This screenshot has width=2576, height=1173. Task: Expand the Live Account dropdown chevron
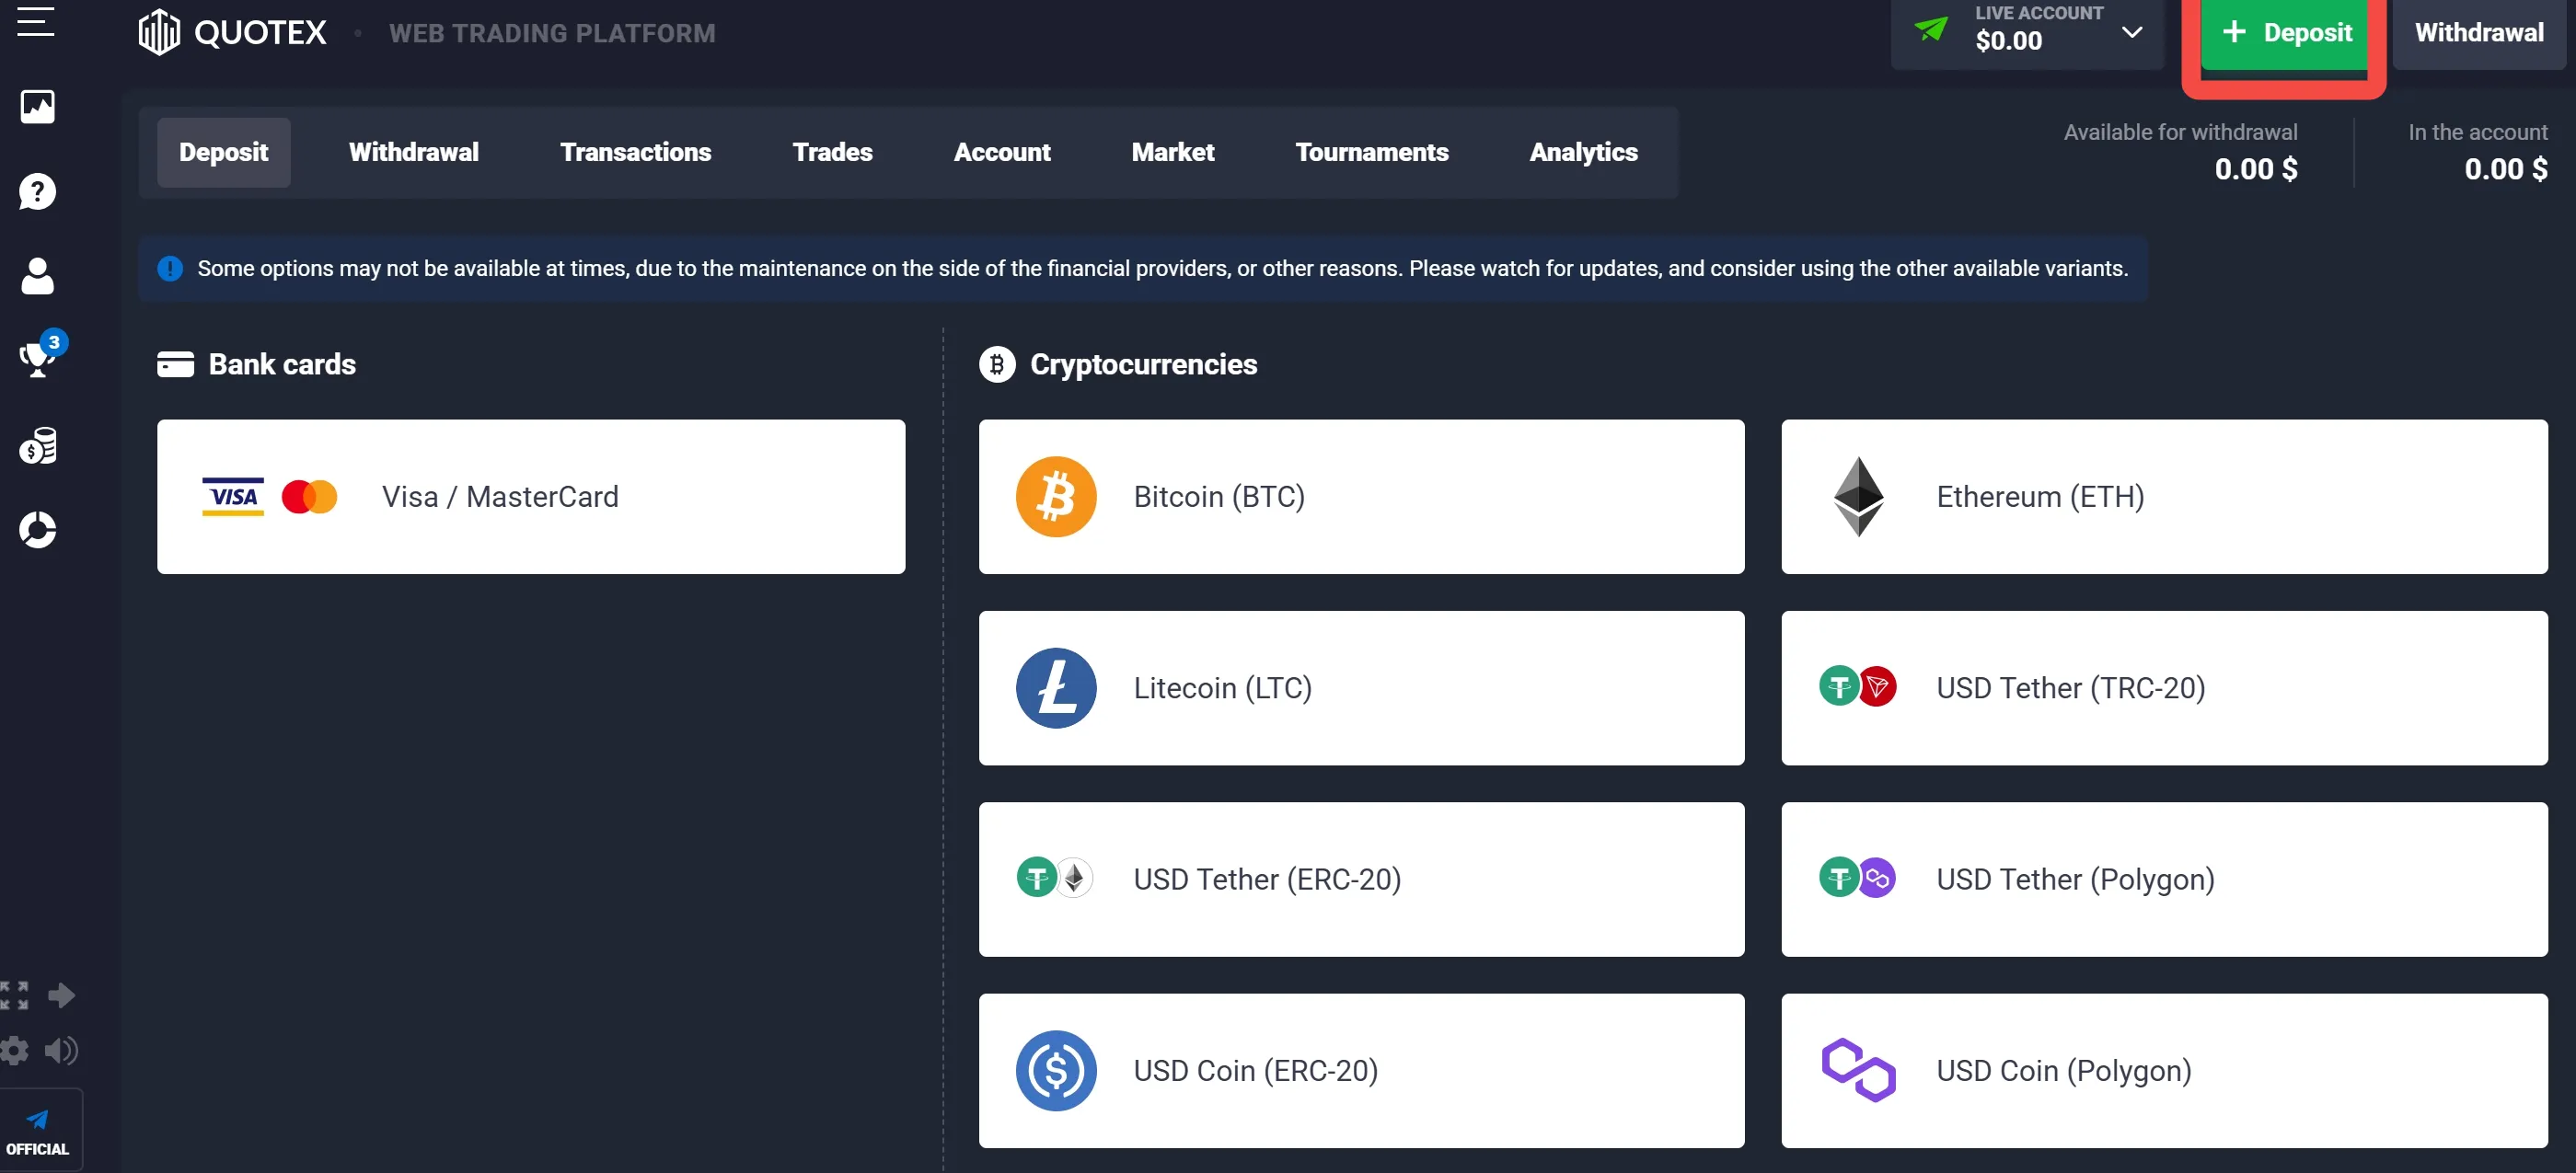click(2131, 32)
